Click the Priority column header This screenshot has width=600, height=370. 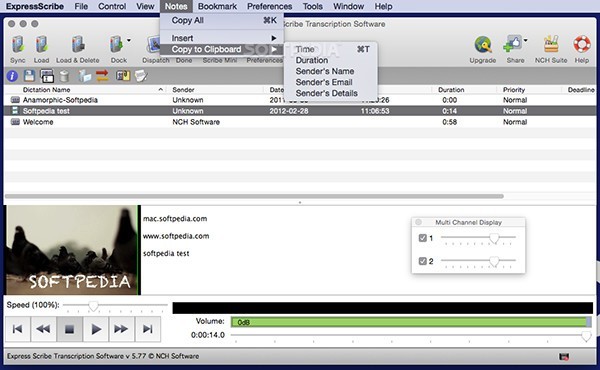[530, 90]
